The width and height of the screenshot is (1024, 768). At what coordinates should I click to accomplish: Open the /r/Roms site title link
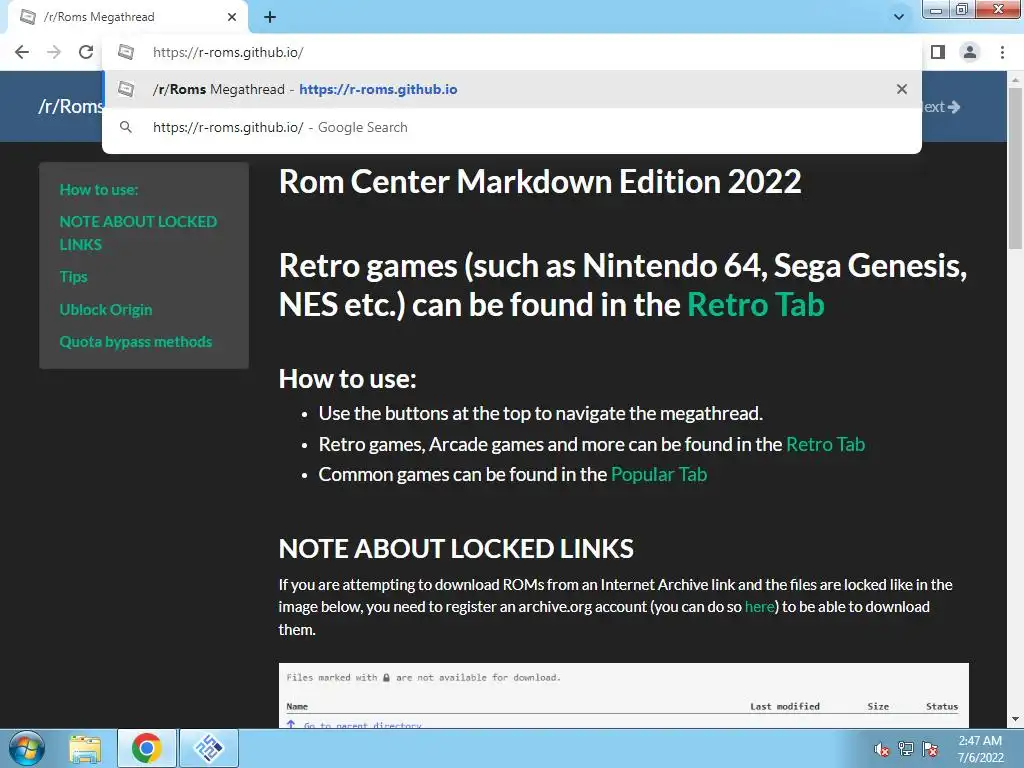click(71, 106)
